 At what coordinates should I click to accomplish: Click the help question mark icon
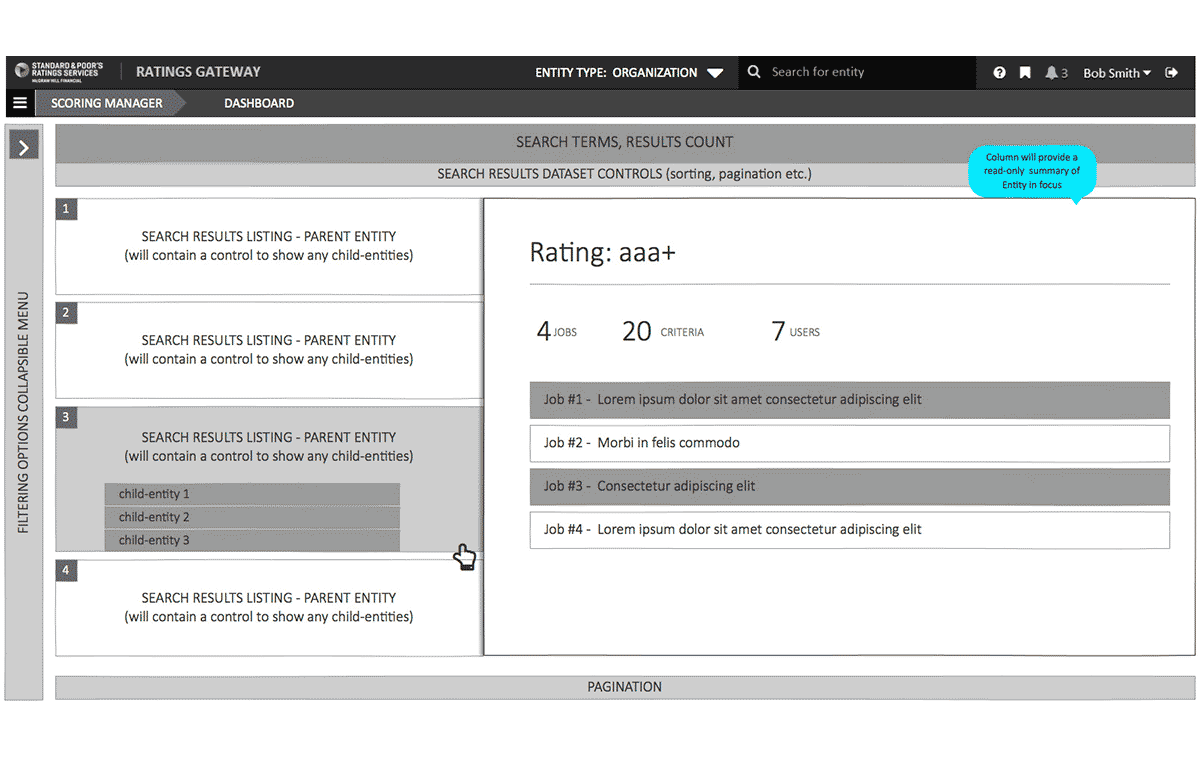coord(999,73)
